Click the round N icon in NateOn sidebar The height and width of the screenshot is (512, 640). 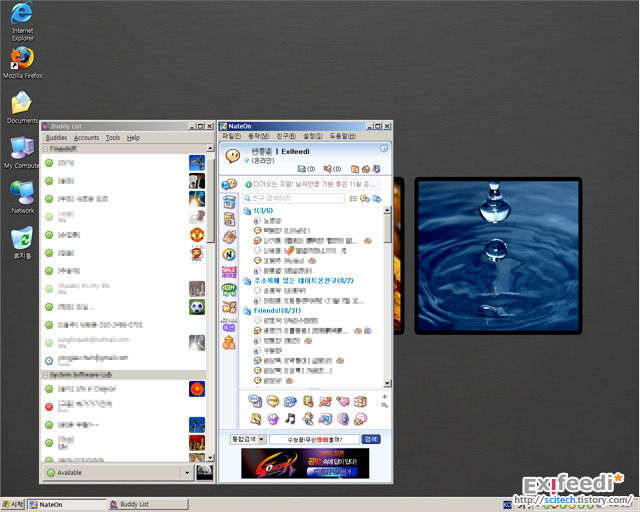pos(229,254)
